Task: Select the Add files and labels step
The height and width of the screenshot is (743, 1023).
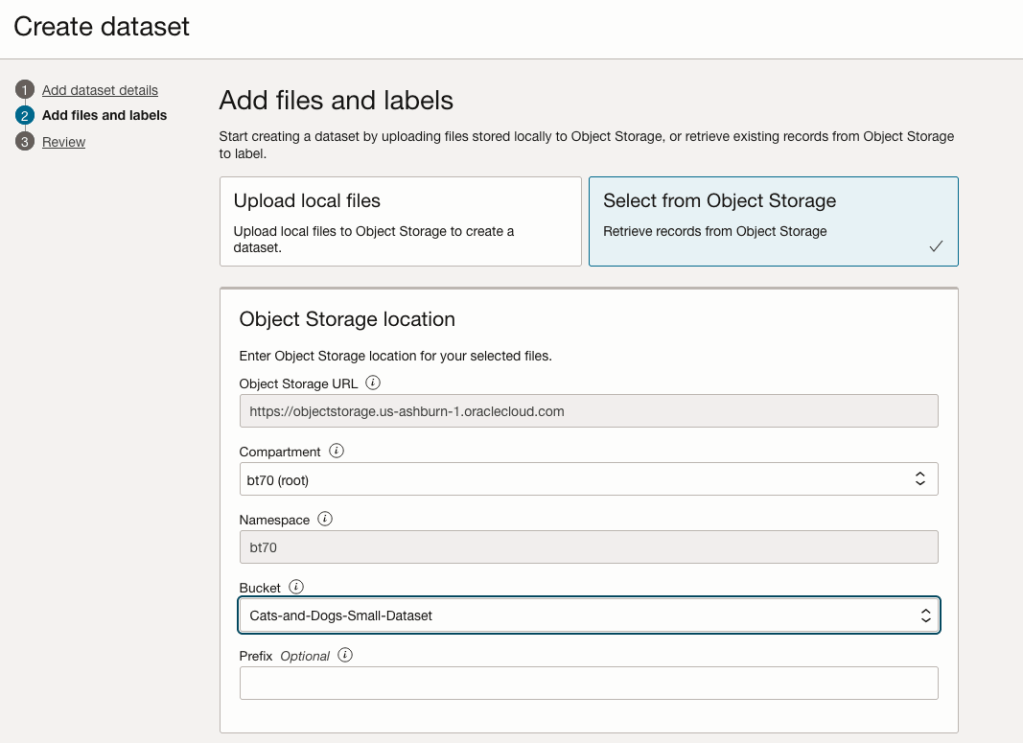Action: pyautogui.click(x=104, y=116)
